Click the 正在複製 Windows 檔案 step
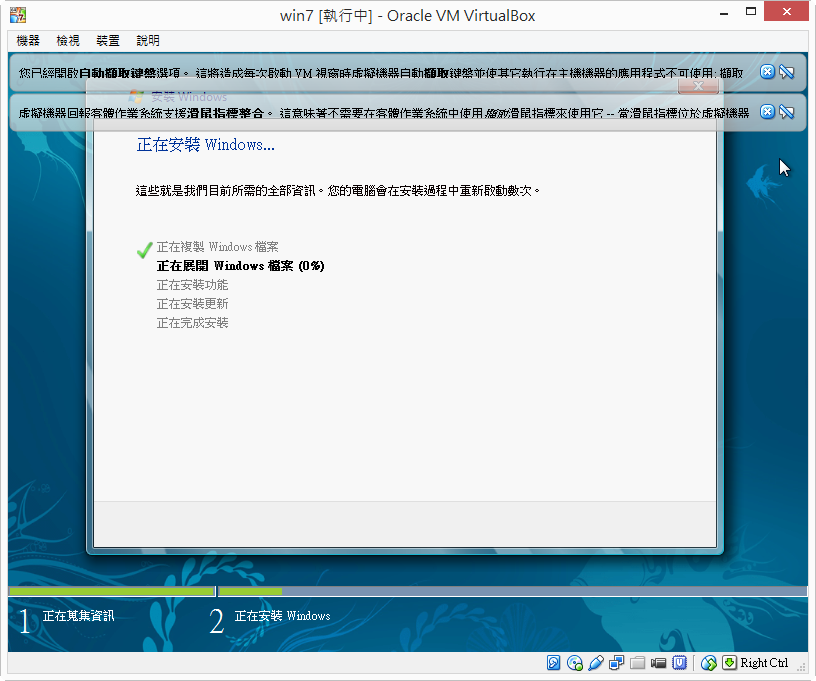816x681 pixels. [x=218, y=247]
